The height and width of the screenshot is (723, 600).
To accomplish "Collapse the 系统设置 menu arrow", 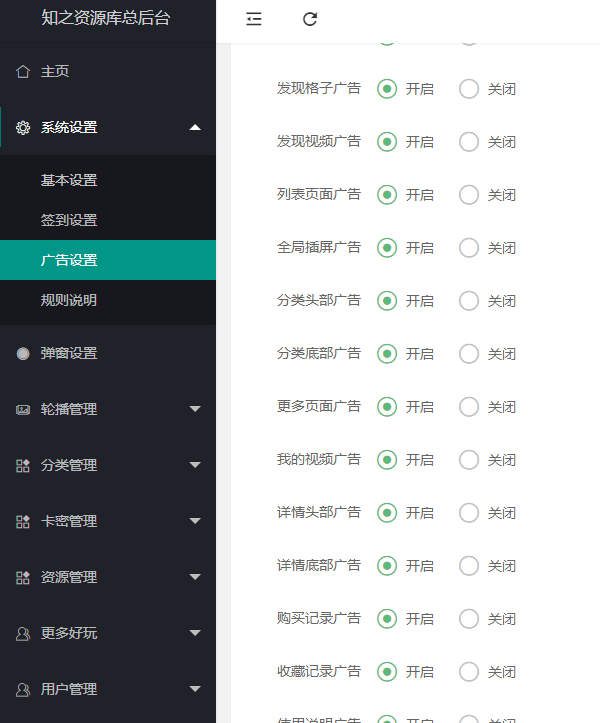I will 195,128.
